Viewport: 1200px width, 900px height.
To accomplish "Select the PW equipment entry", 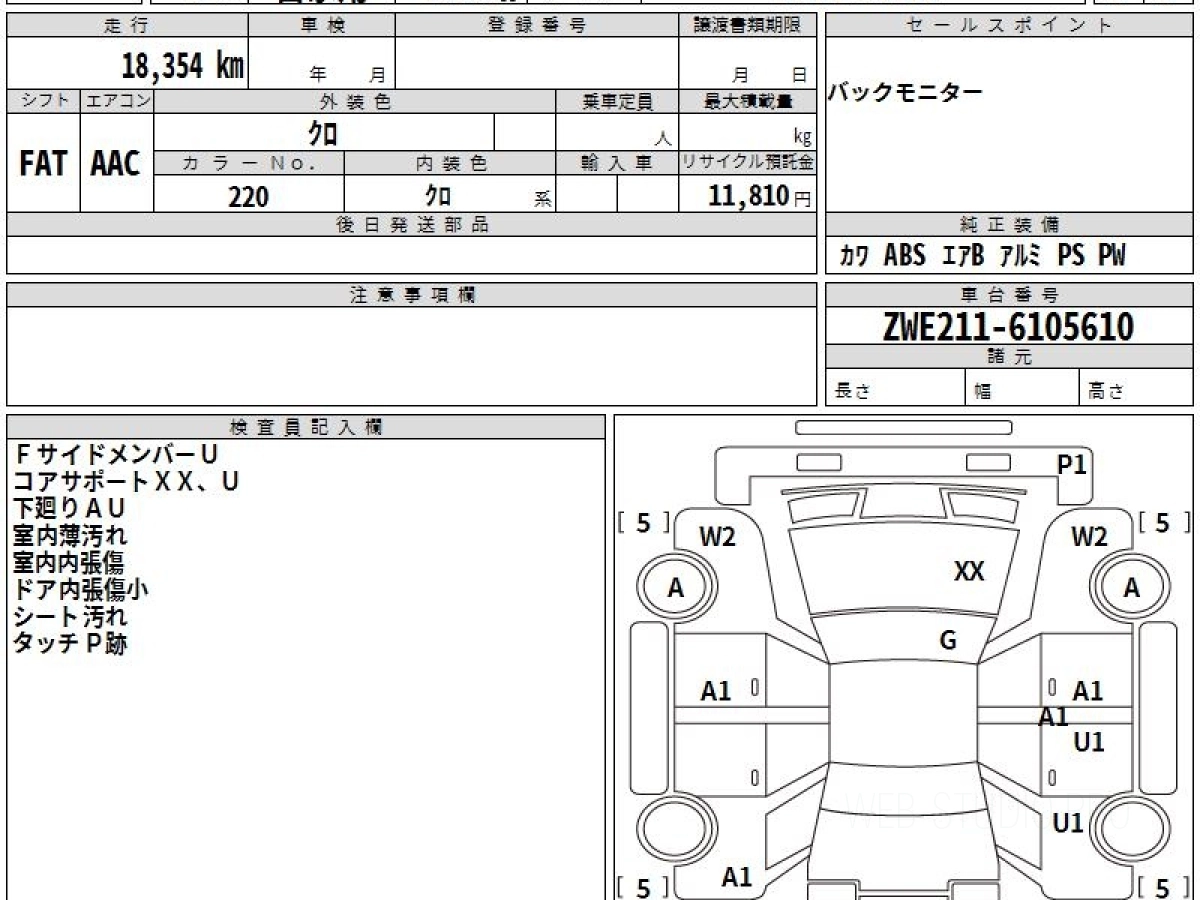I will coord(1111,256).
